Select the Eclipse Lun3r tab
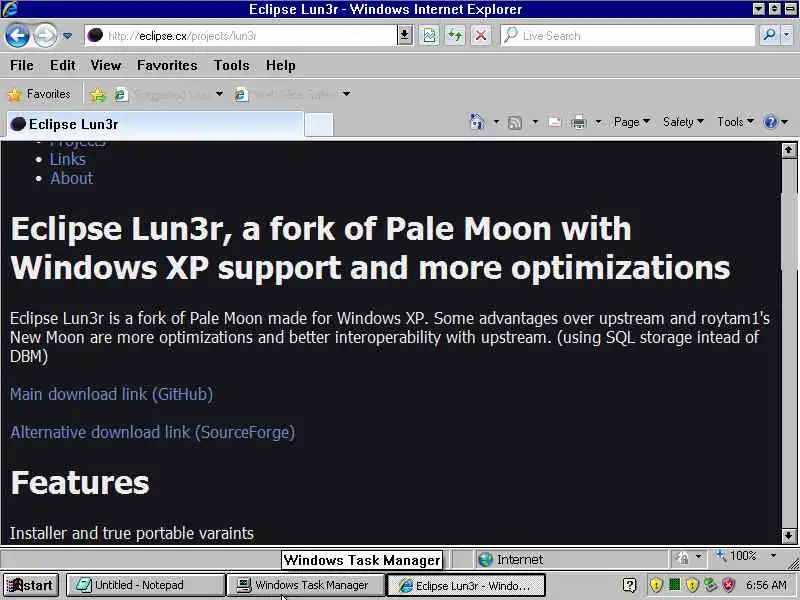 point(155,124)
